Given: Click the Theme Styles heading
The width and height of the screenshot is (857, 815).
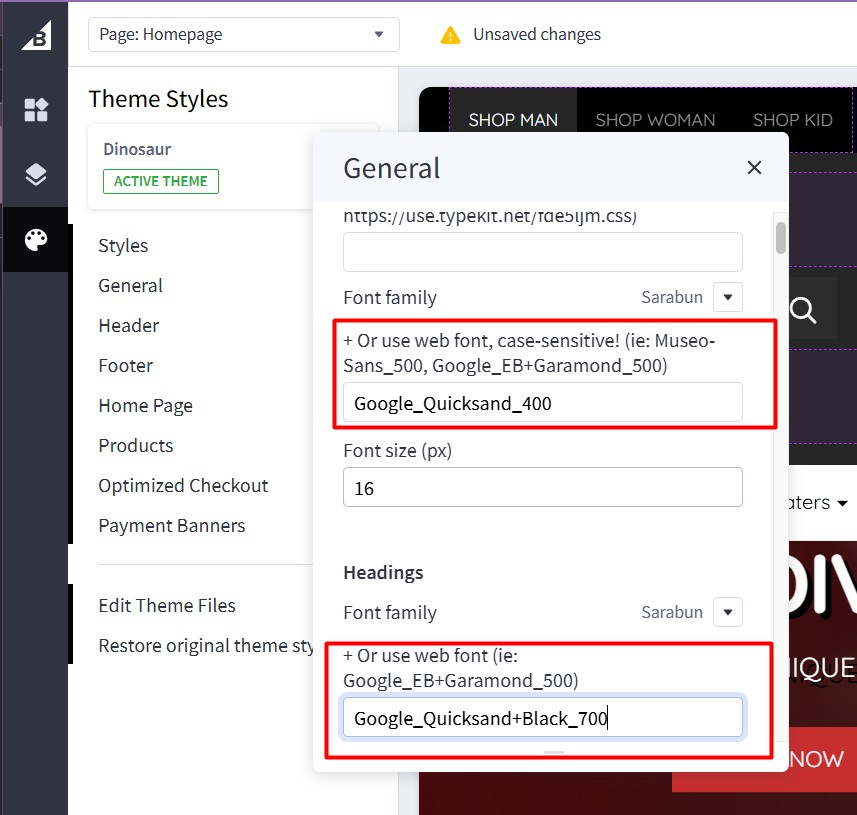Looking at the screenshot, I should [x=159, y=99].
